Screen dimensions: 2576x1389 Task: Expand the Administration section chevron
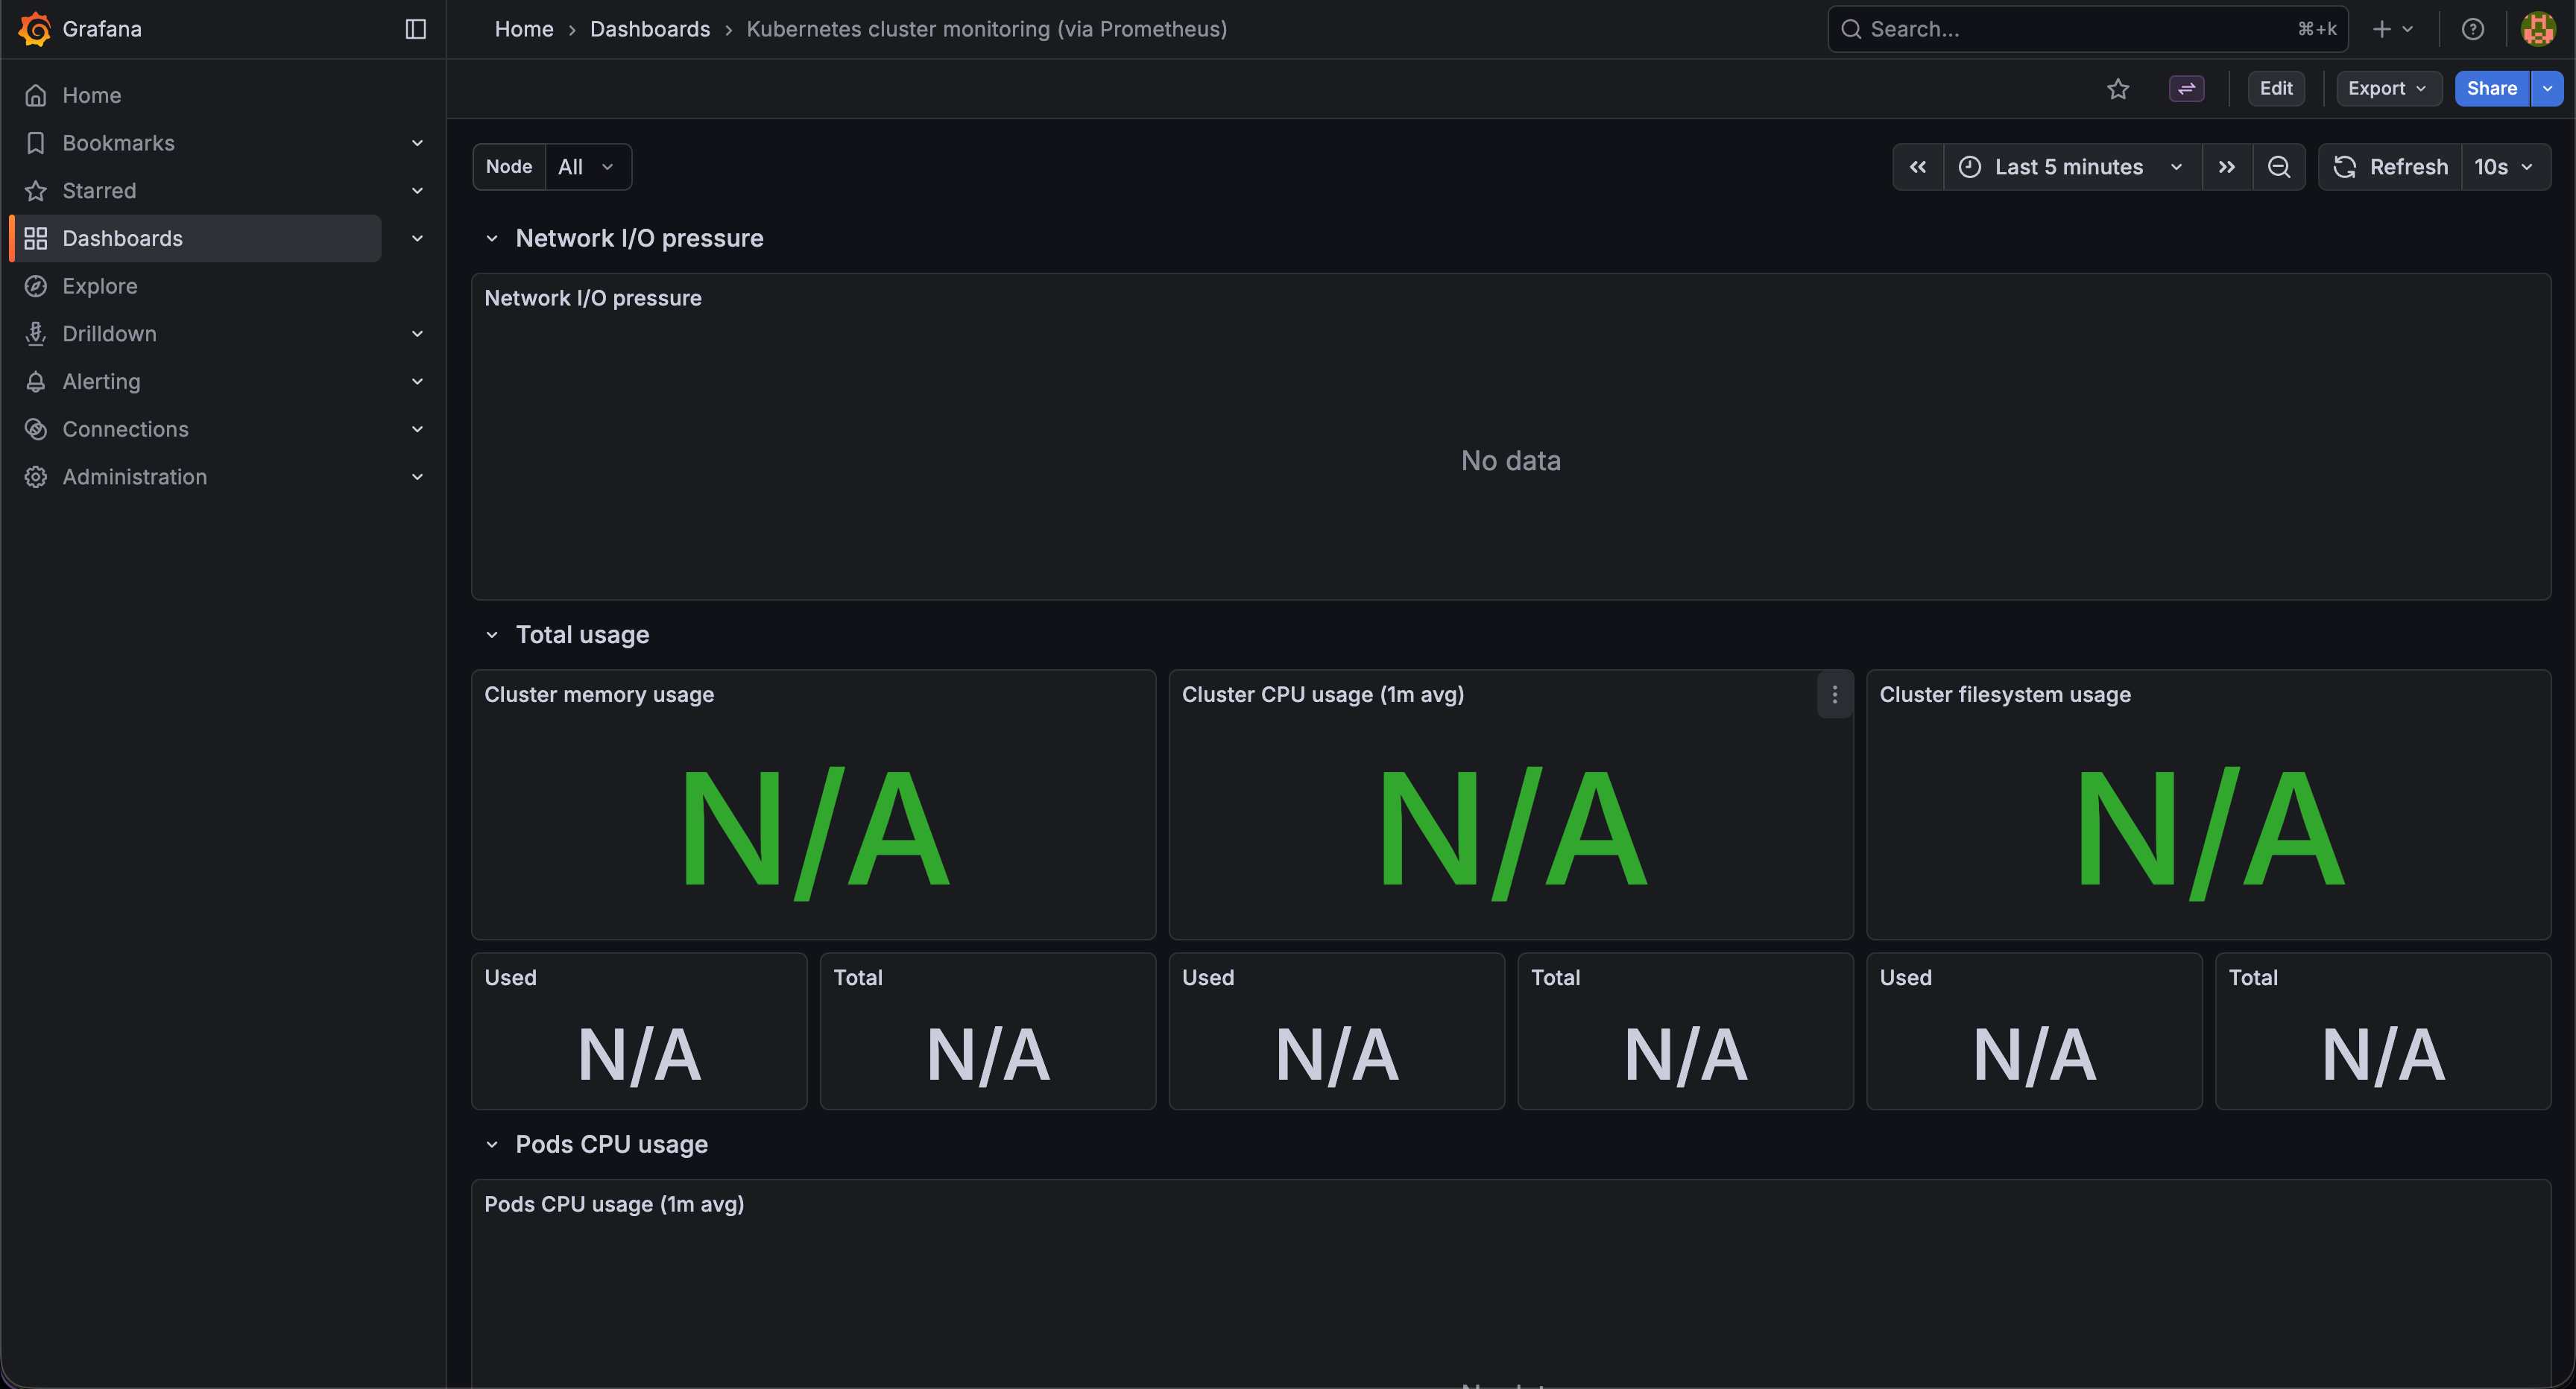pyautogui.click(x=418, y=477)
